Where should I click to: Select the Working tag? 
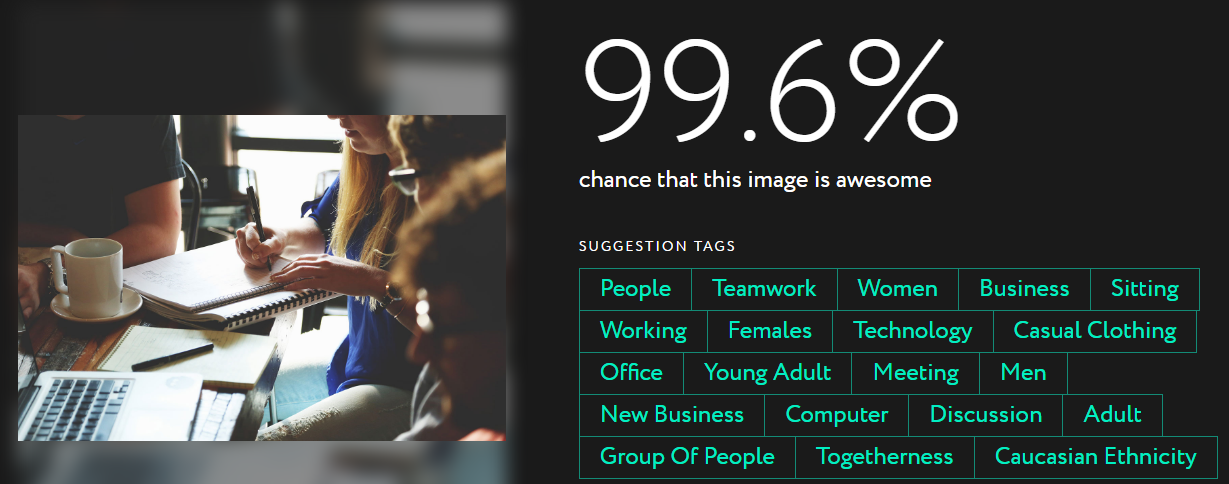click(643, 331)
